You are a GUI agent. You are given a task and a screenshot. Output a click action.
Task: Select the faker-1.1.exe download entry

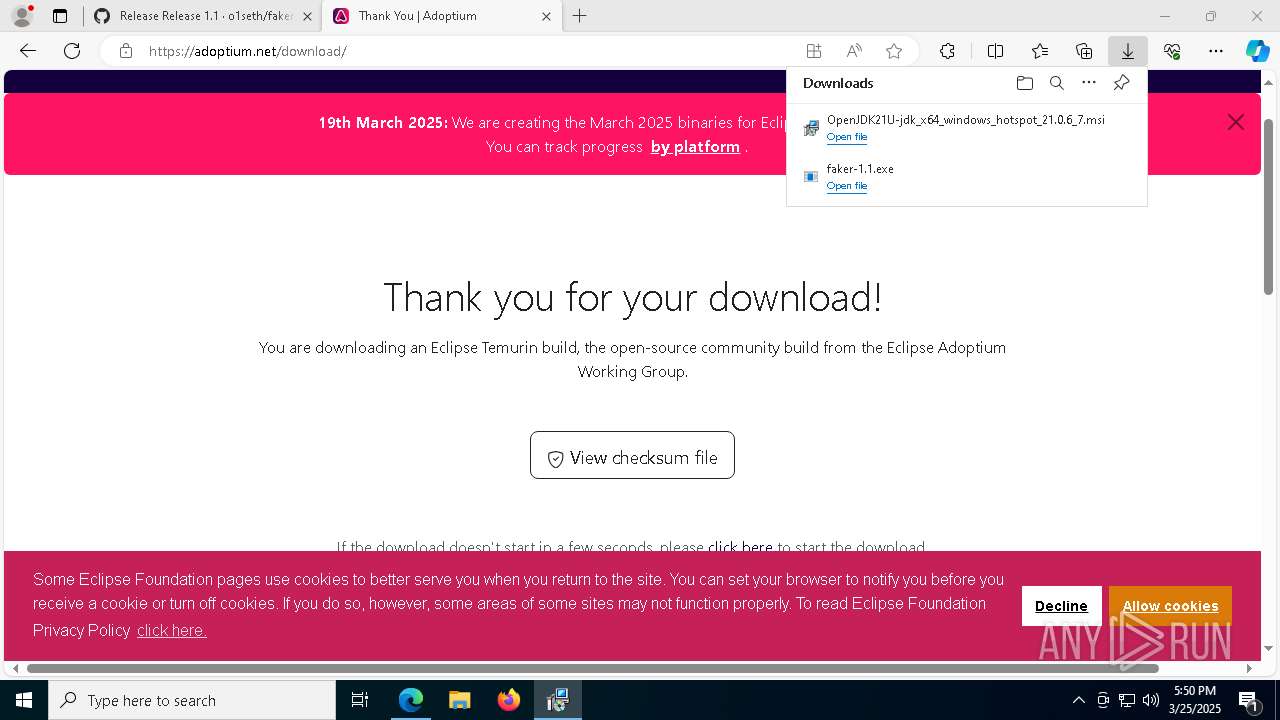[966, 177]
